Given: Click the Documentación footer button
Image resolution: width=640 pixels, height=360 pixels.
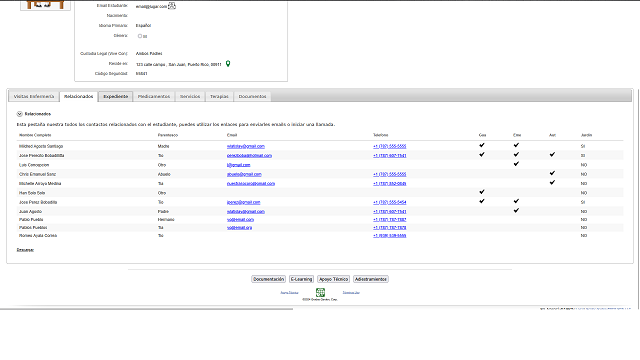Looking at the screenshot, I should (268, 279).
